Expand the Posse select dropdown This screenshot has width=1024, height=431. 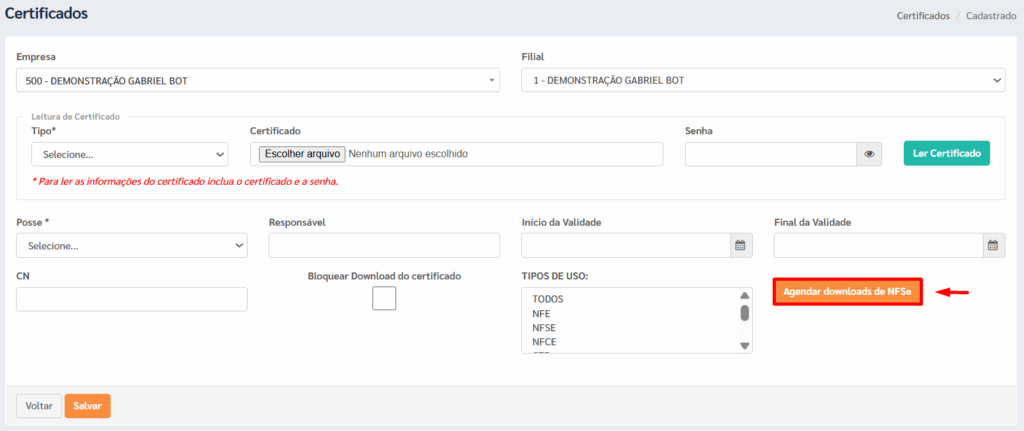pyautogui.click(x=132, y=246)
